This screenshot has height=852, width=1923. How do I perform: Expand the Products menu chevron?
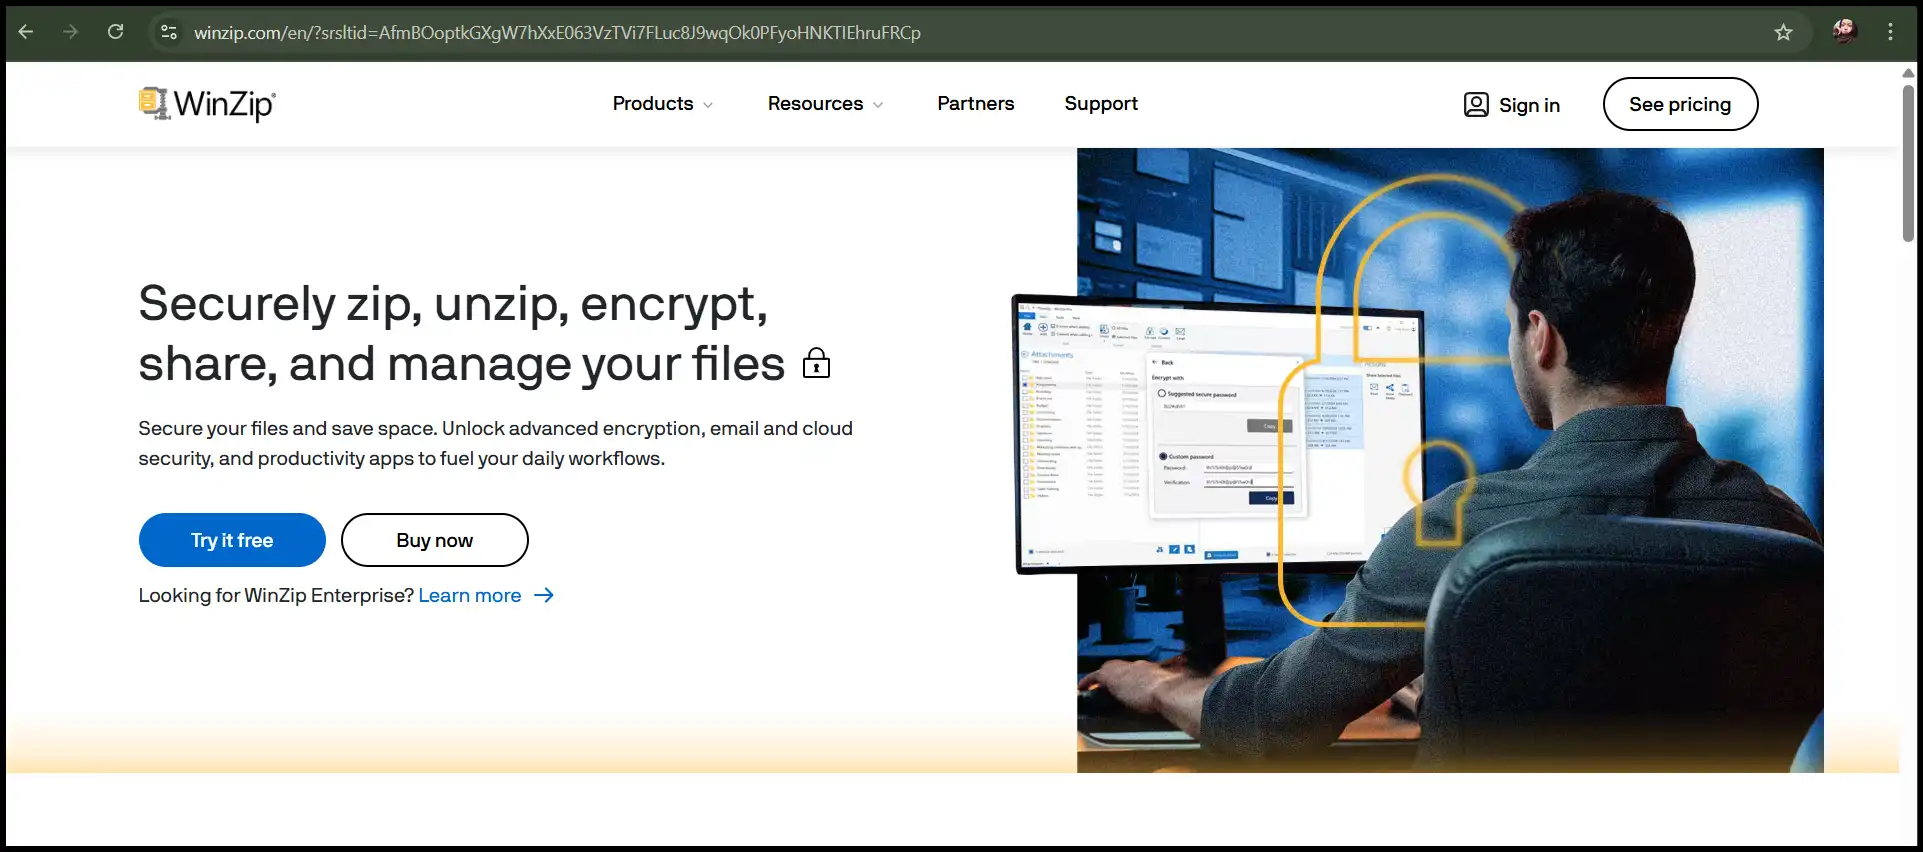pos(708,105)
